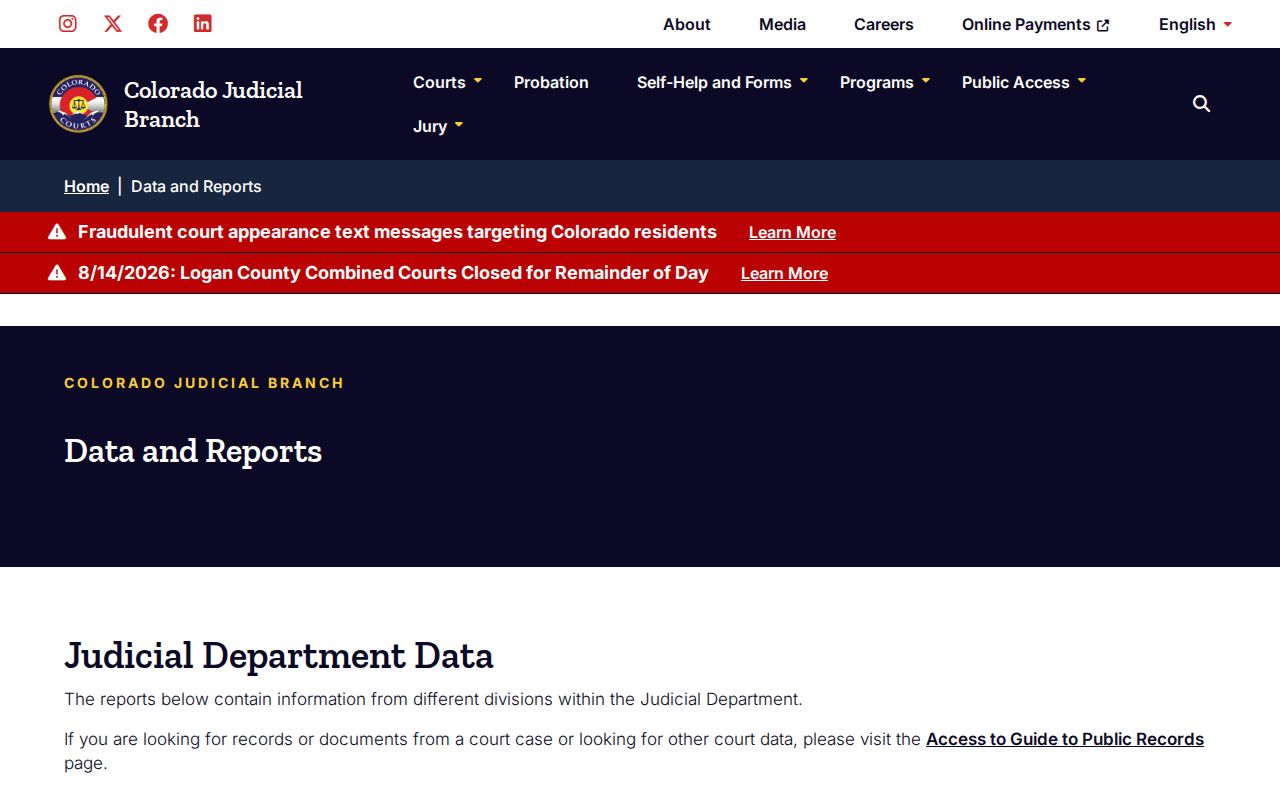
Task: Open Access to Guide to Public Records link
Action: click(x=1065, y=739)
